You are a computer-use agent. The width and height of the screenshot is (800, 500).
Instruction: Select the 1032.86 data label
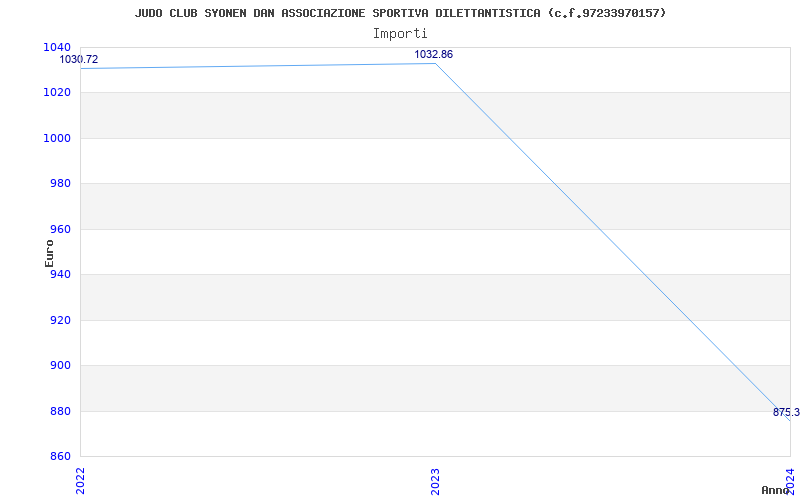(x=433, y=55)
